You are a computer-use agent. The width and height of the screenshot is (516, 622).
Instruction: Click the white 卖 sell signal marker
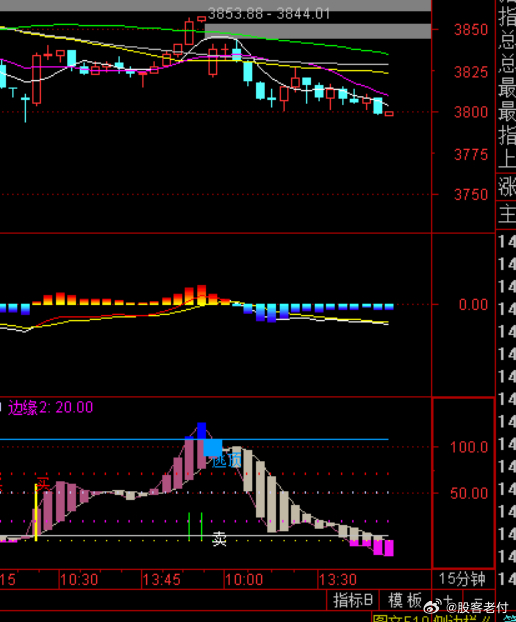tap(219, 539)
